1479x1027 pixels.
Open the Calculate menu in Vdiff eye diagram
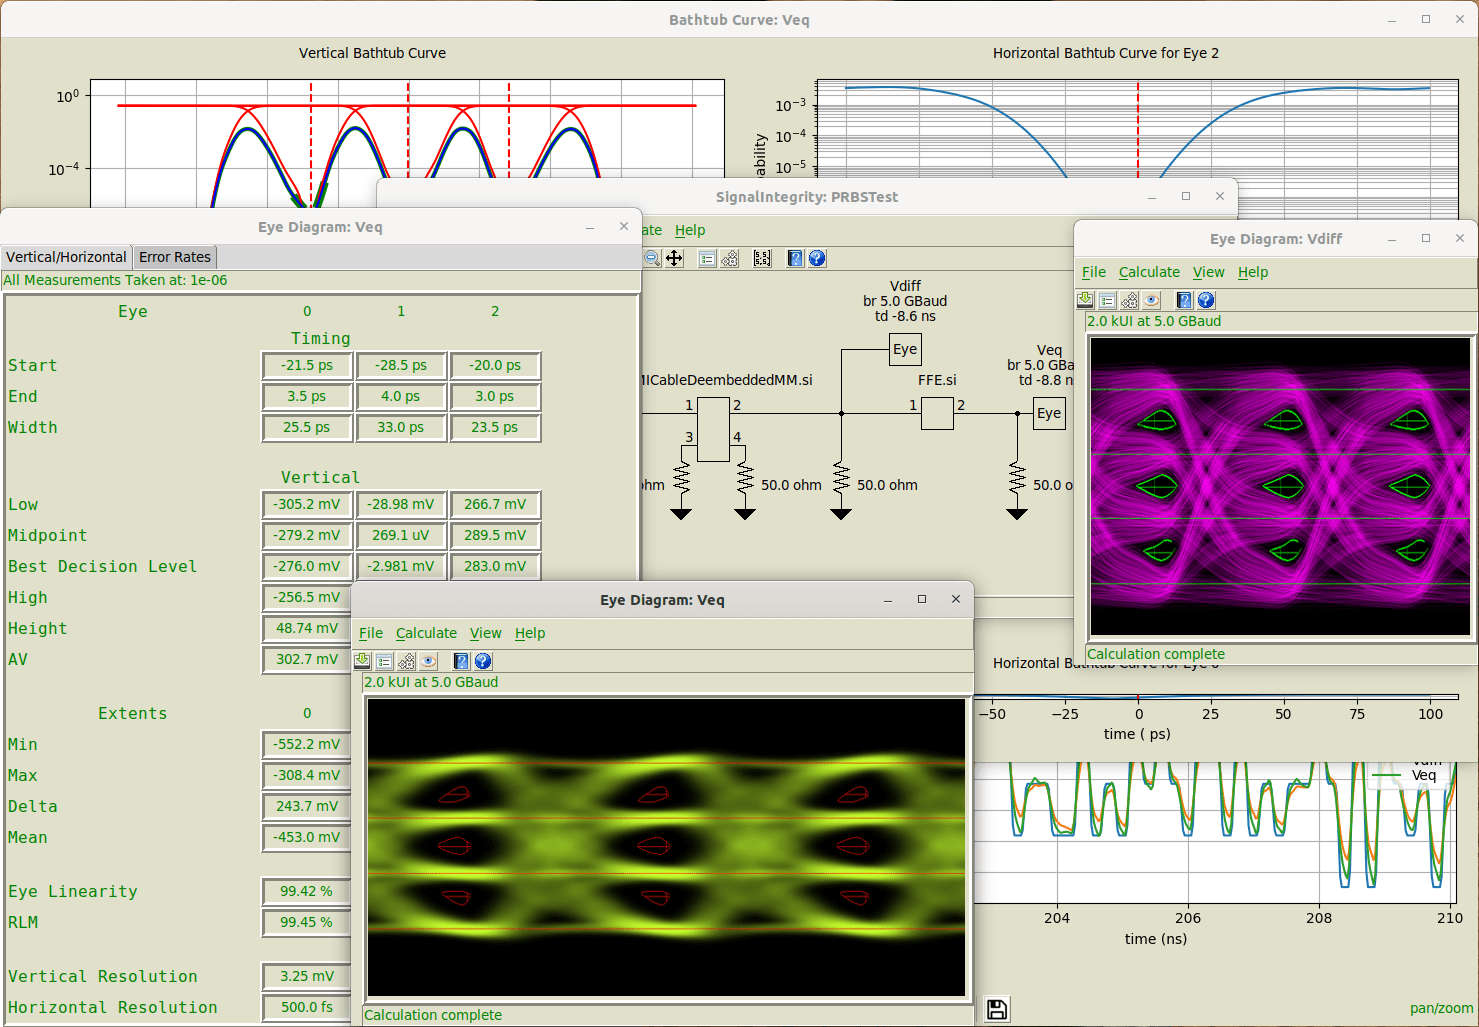point(1149,272)
